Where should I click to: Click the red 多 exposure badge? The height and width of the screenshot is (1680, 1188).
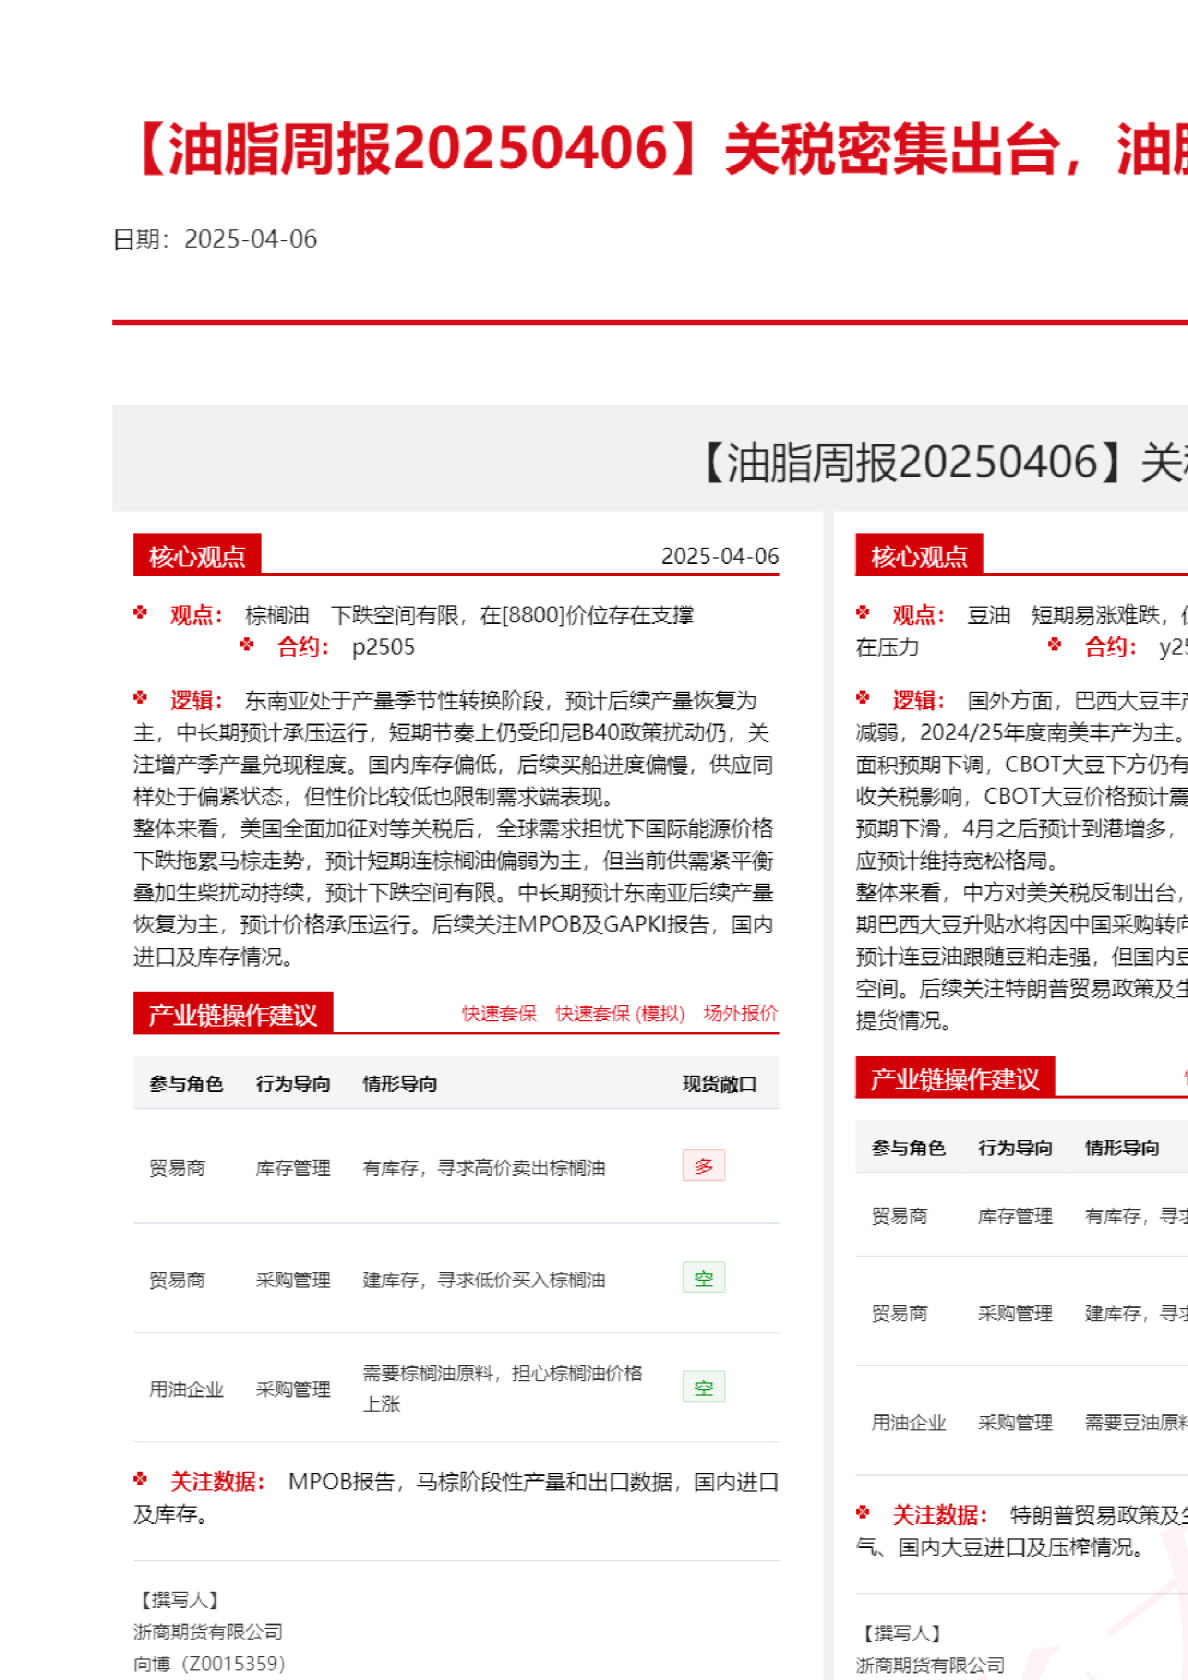(704, 1166)
